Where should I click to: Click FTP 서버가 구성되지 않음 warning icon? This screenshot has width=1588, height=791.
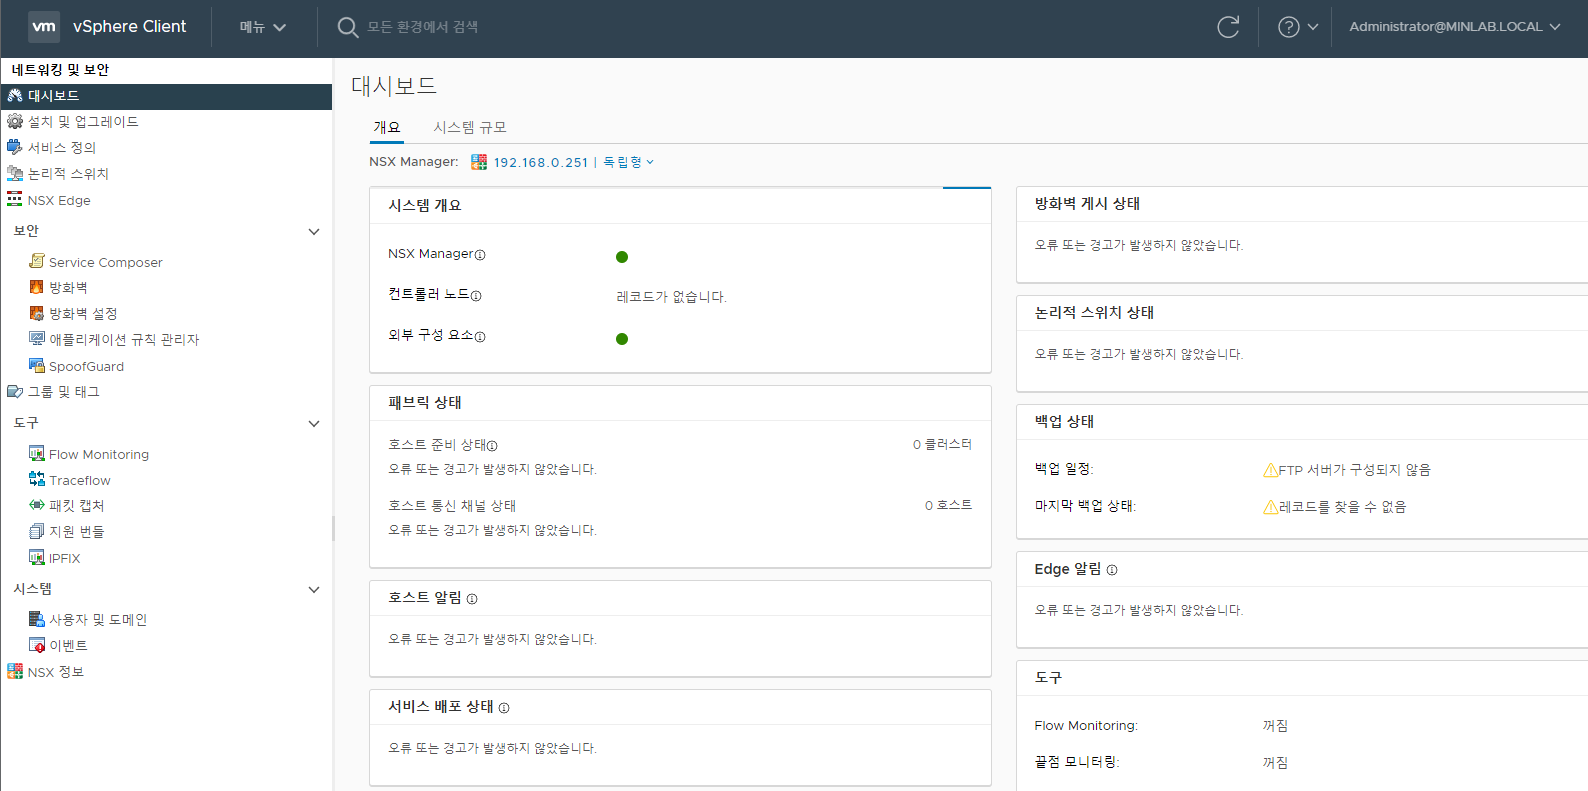(x=1270, y=470)
